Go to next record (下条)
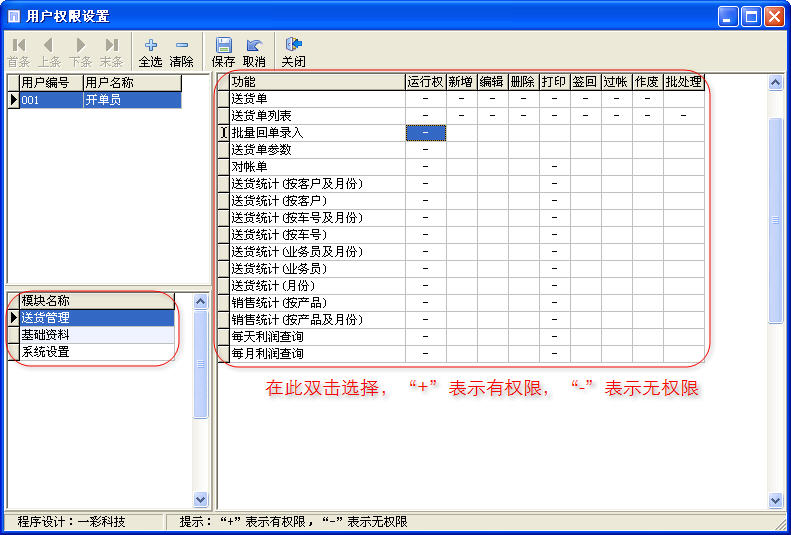 [x=80, y=52]
